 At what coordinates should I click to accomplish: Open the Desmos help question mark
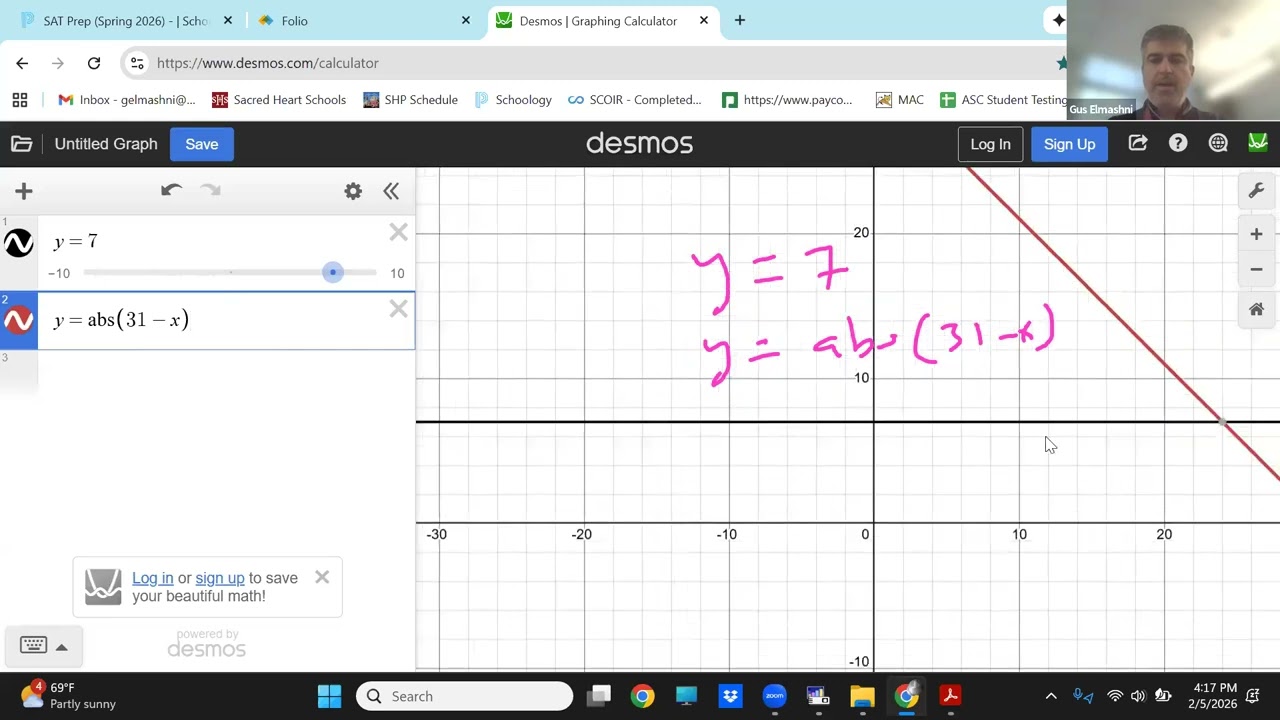[x=1178, y=144]
